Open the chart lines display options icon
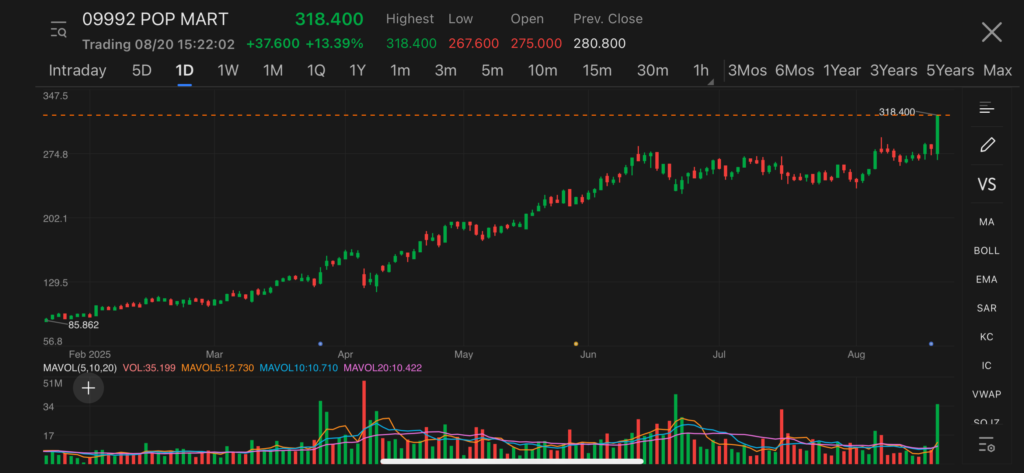The image size is (1024, 473). pyautogui.click(x=986, y=108)
